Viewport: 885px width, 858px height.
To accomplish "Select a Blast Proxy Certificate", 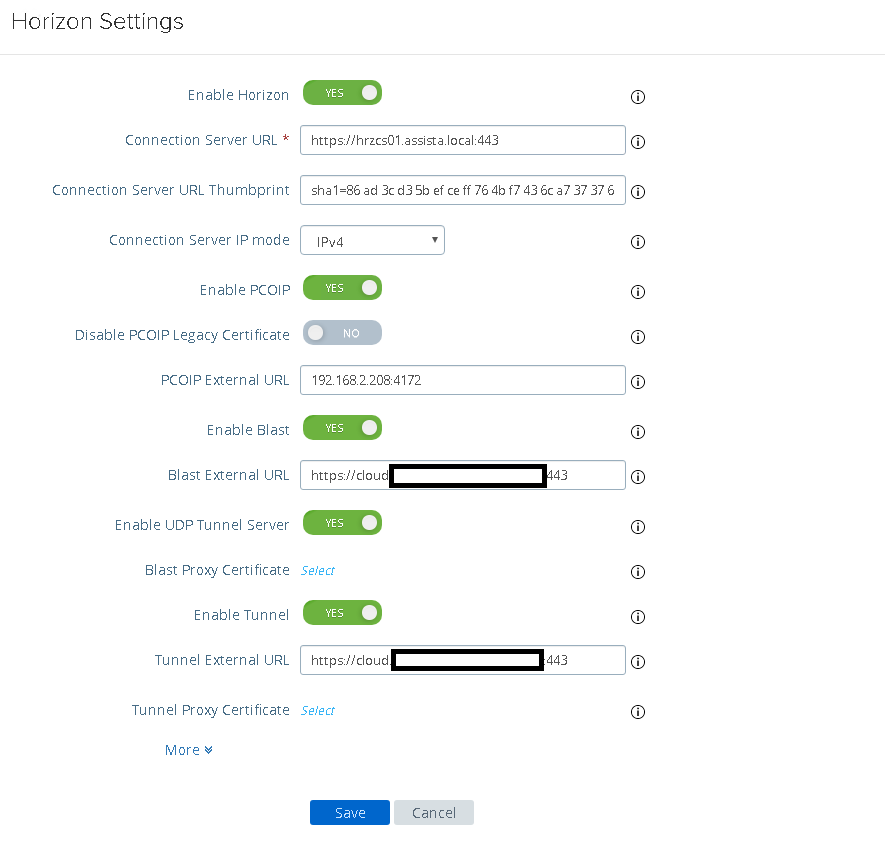I will [x=318, y=571].
